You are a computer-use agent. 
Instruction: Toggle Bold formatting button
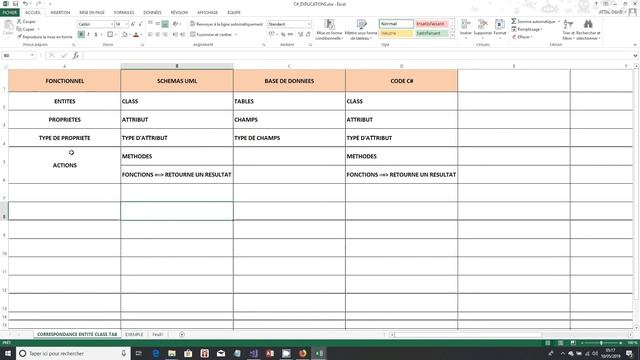[x=81, y=35]
